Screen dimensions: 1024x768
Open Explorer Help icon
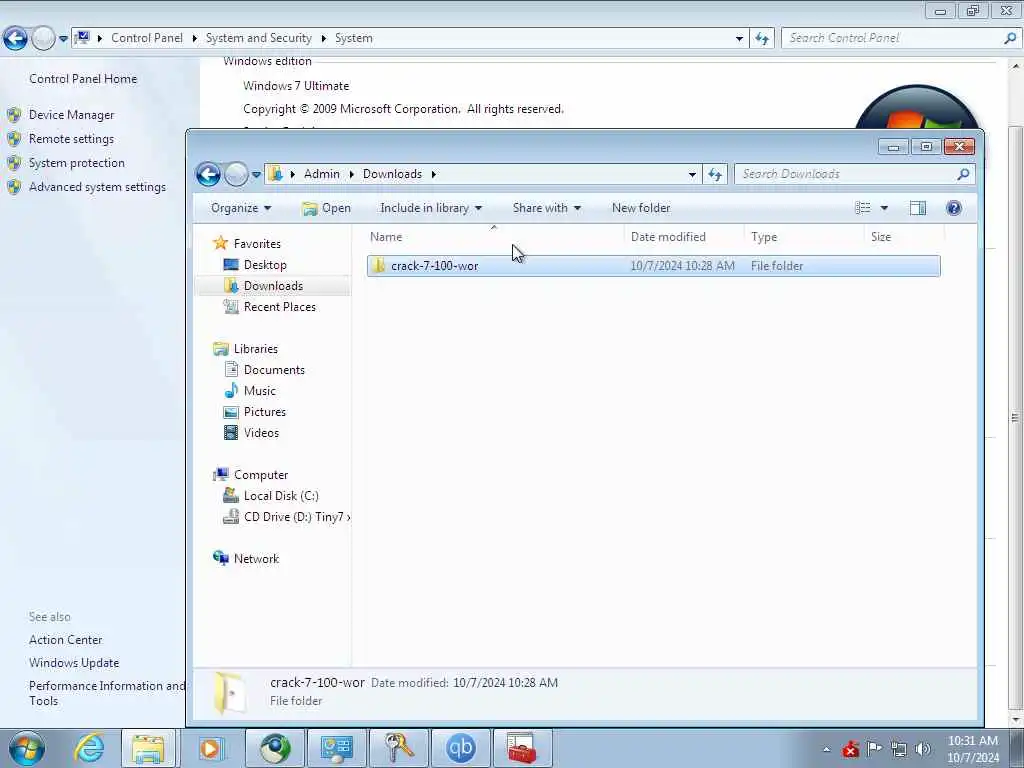click(x=953, y=208)
